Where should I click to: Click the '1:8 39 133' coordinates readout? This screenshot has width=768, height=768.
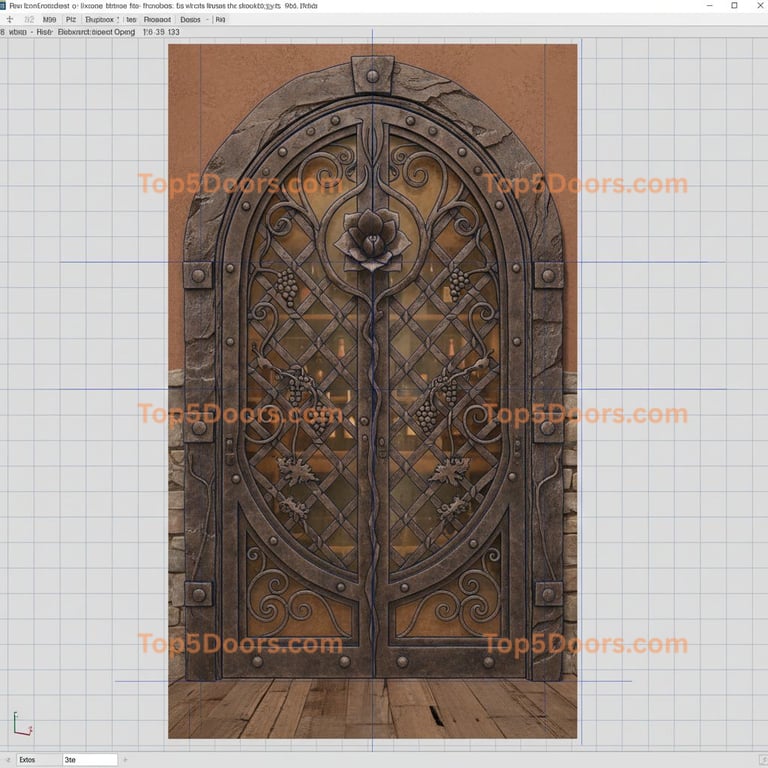pyautogui.click(x=161, y=32)
